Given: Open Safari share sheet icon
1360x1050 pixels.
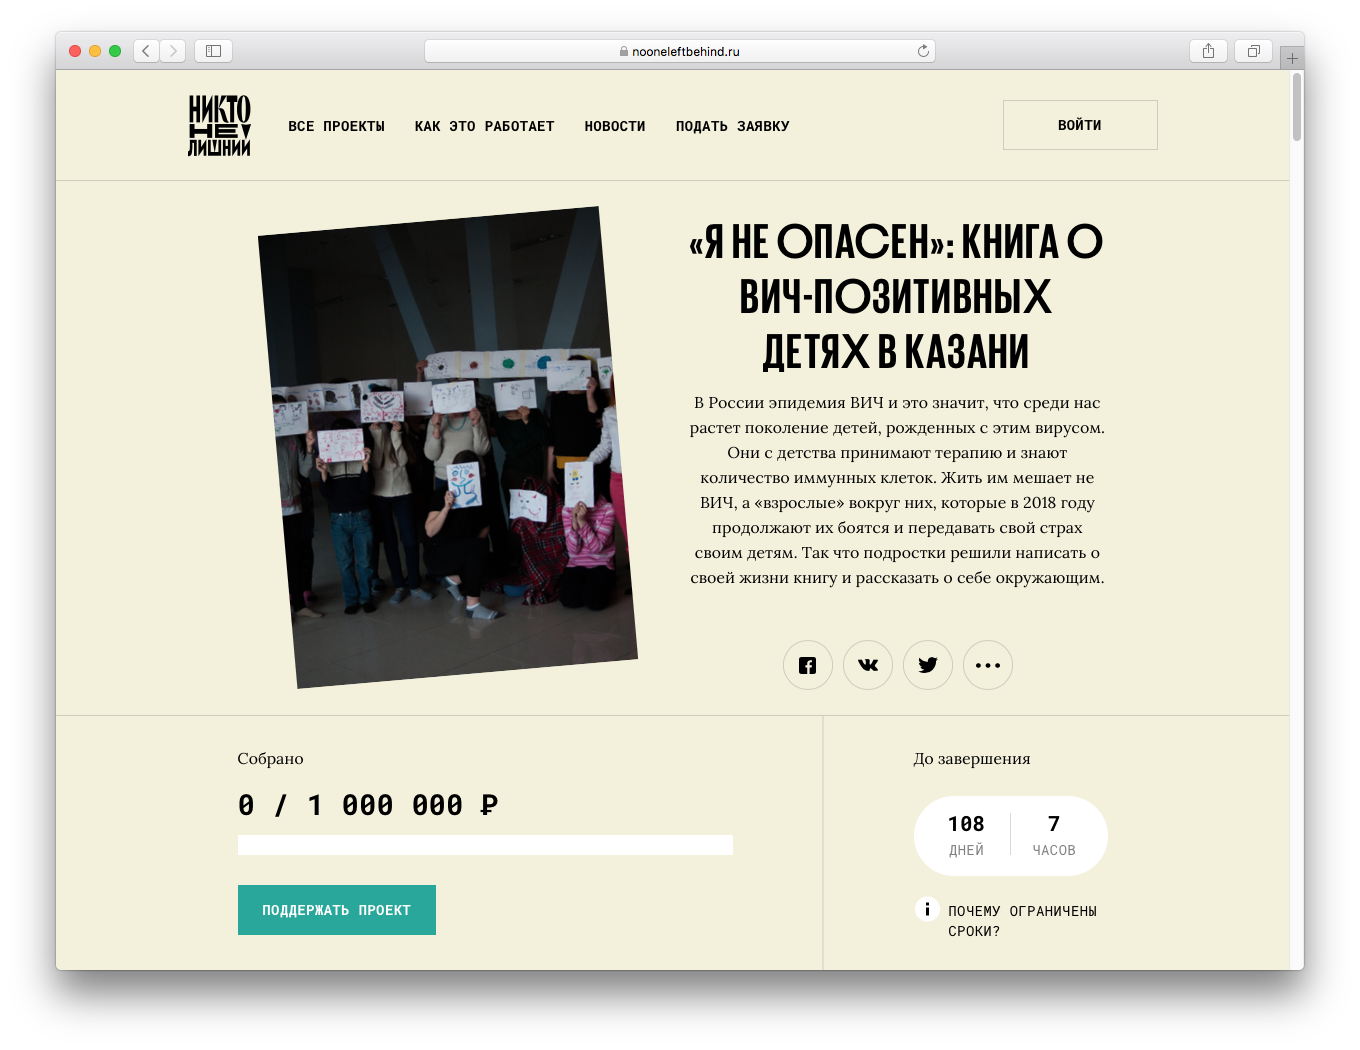Looking at the screenshot, I should (x=1208, y=51).
